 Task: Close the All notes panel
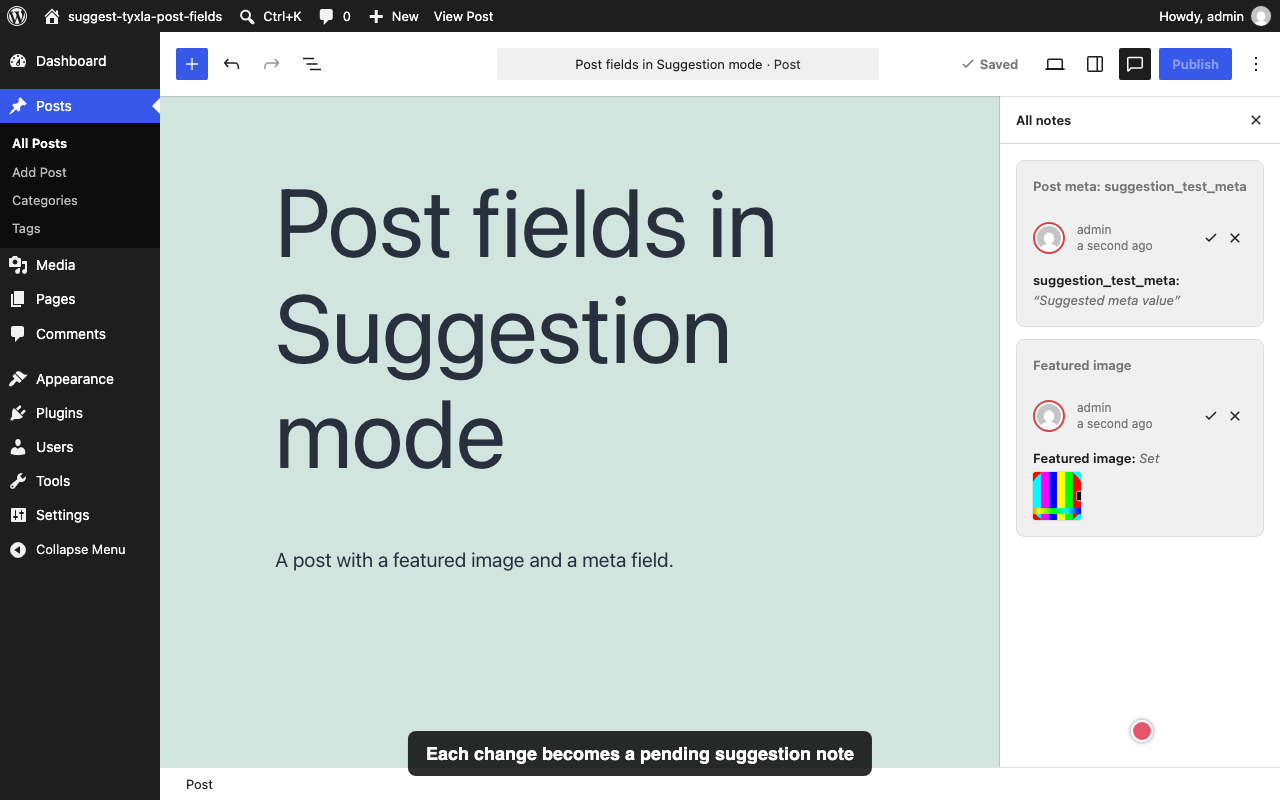coord(1256,120)
